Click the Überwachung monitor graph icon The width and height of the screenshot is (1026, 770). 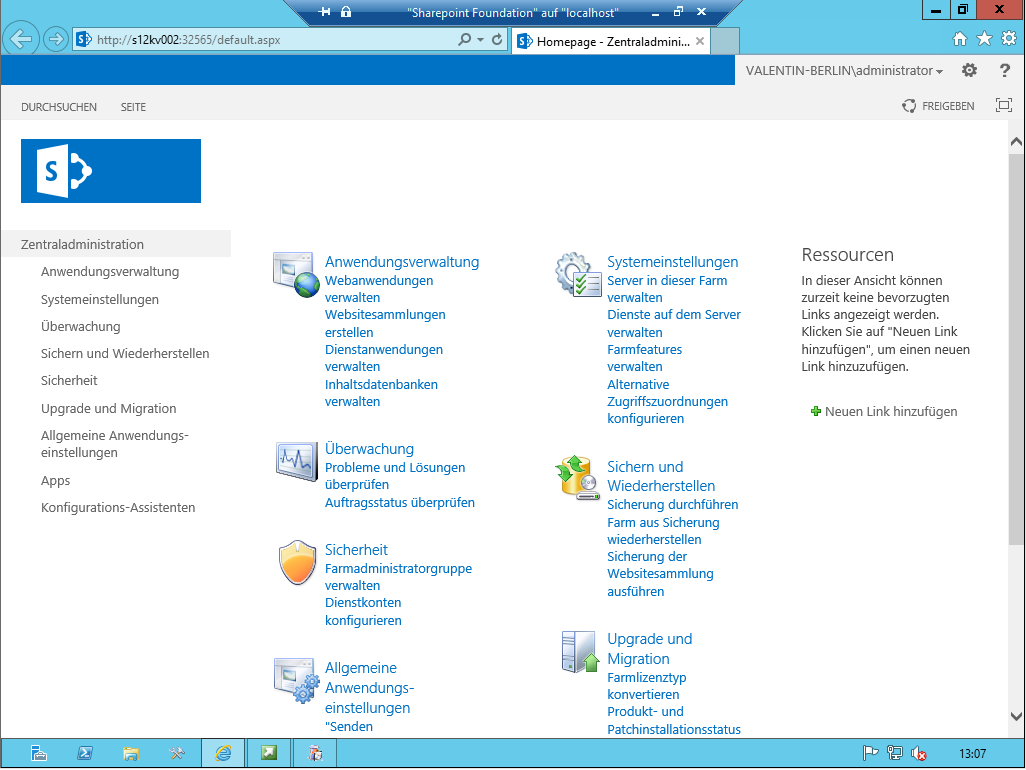click(296, 461)
